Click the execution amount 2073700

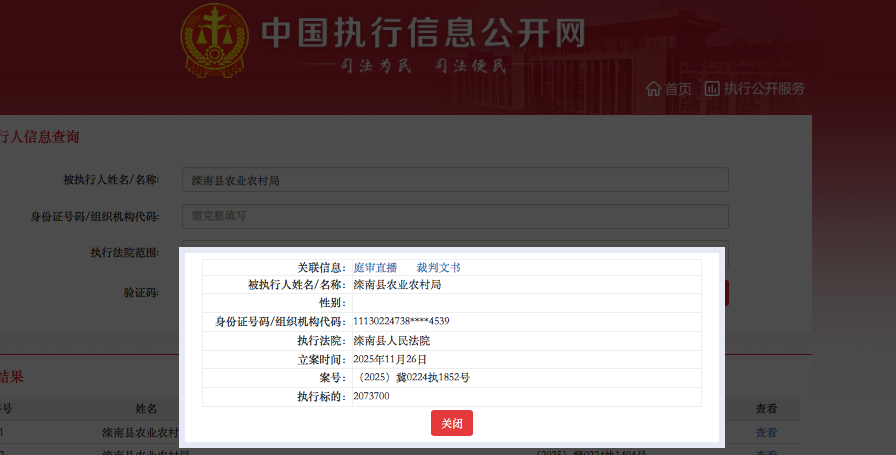click(372, 397)
